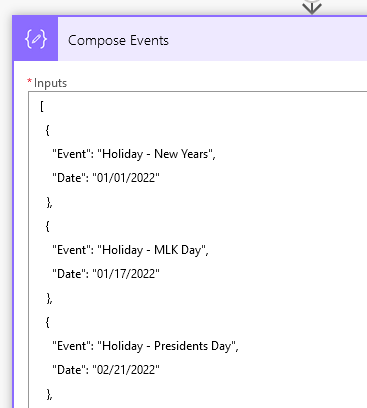Screen dimensions: 367x408
Task: Click the first object's opening brace
Action: coord(47,130)
